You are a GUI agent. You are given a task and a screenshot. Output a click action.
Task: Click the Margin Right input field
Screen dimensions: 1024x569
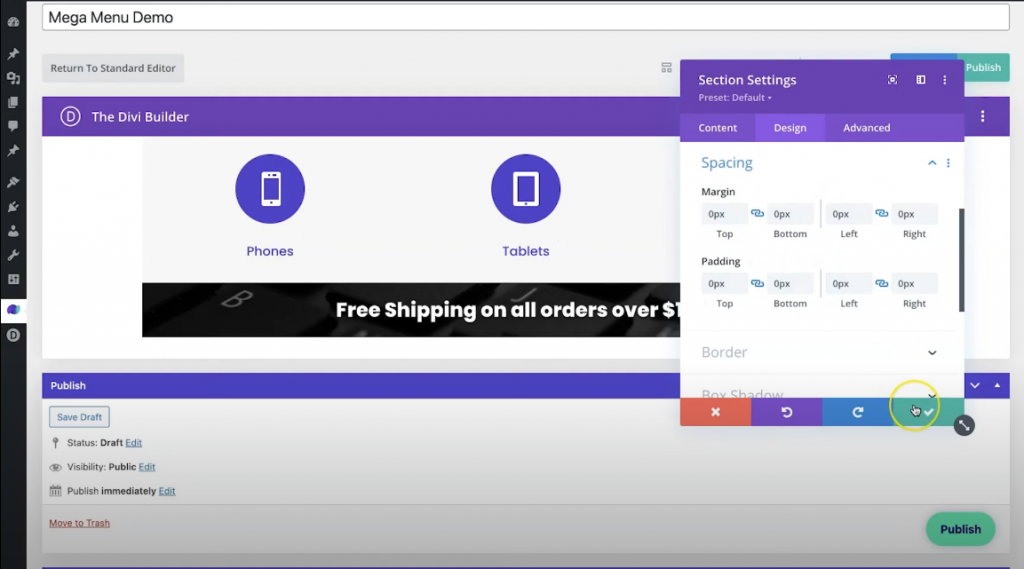(914, 214)
